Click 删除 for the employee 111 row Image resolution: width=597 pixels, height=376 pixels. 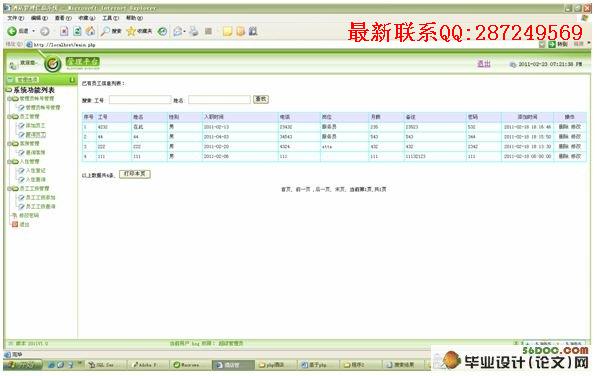pos(563,156)
